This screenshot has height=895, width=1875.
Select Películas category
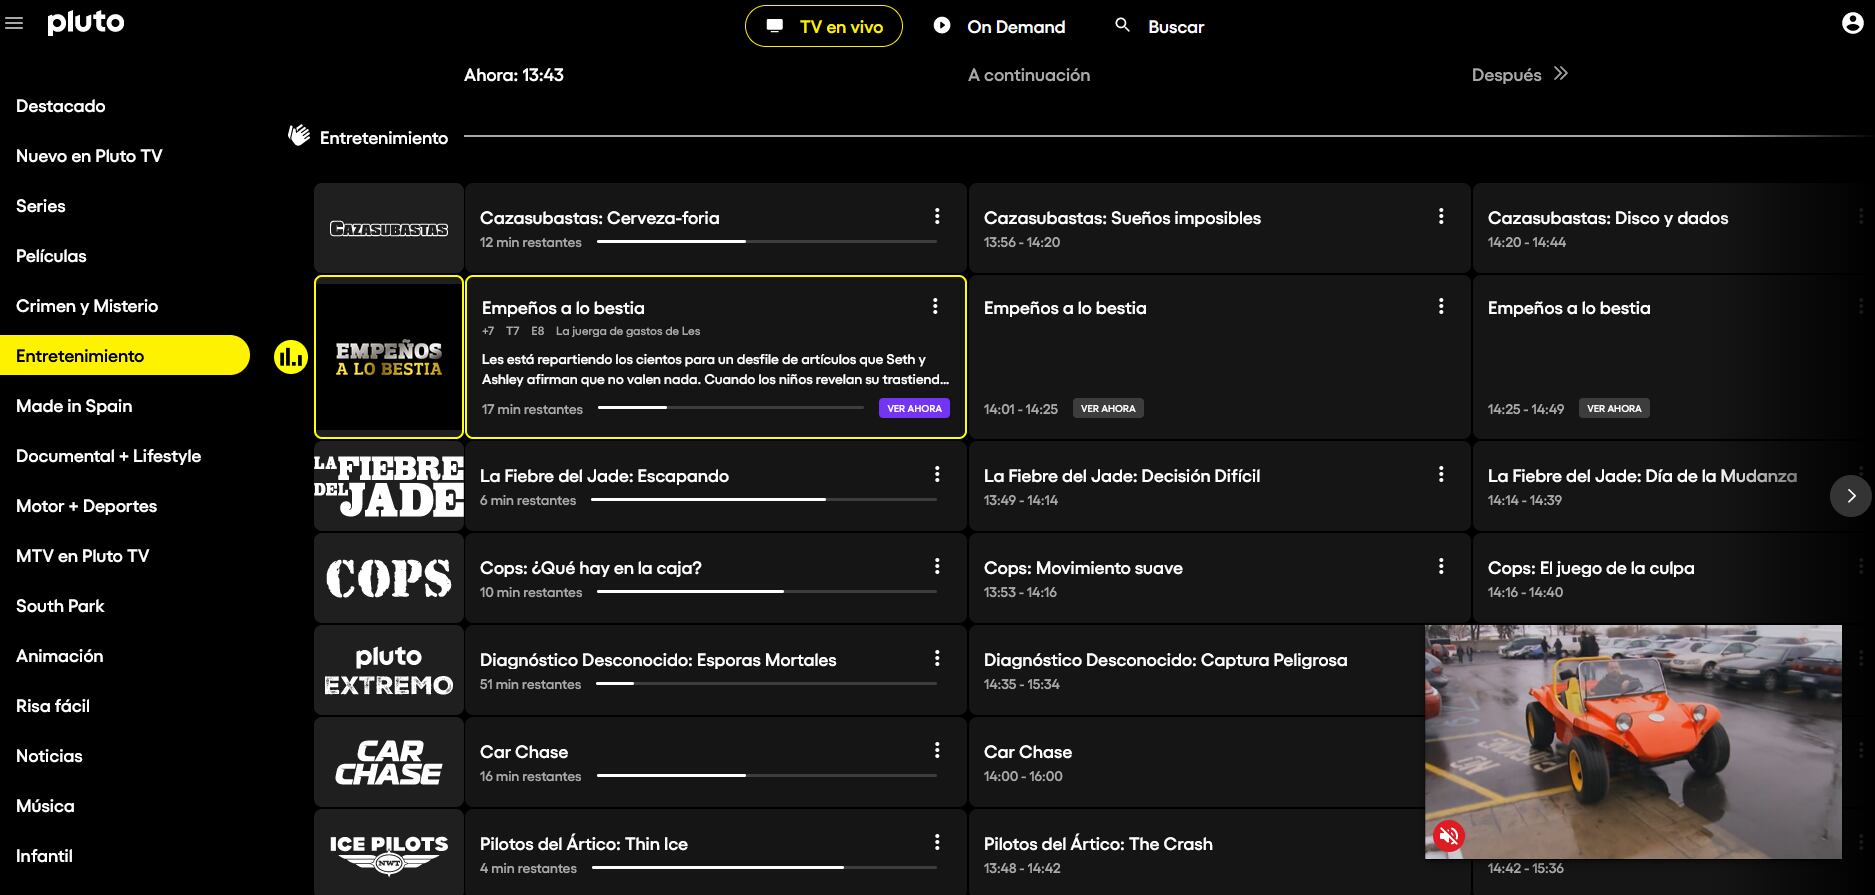click(x=51, y=256)
